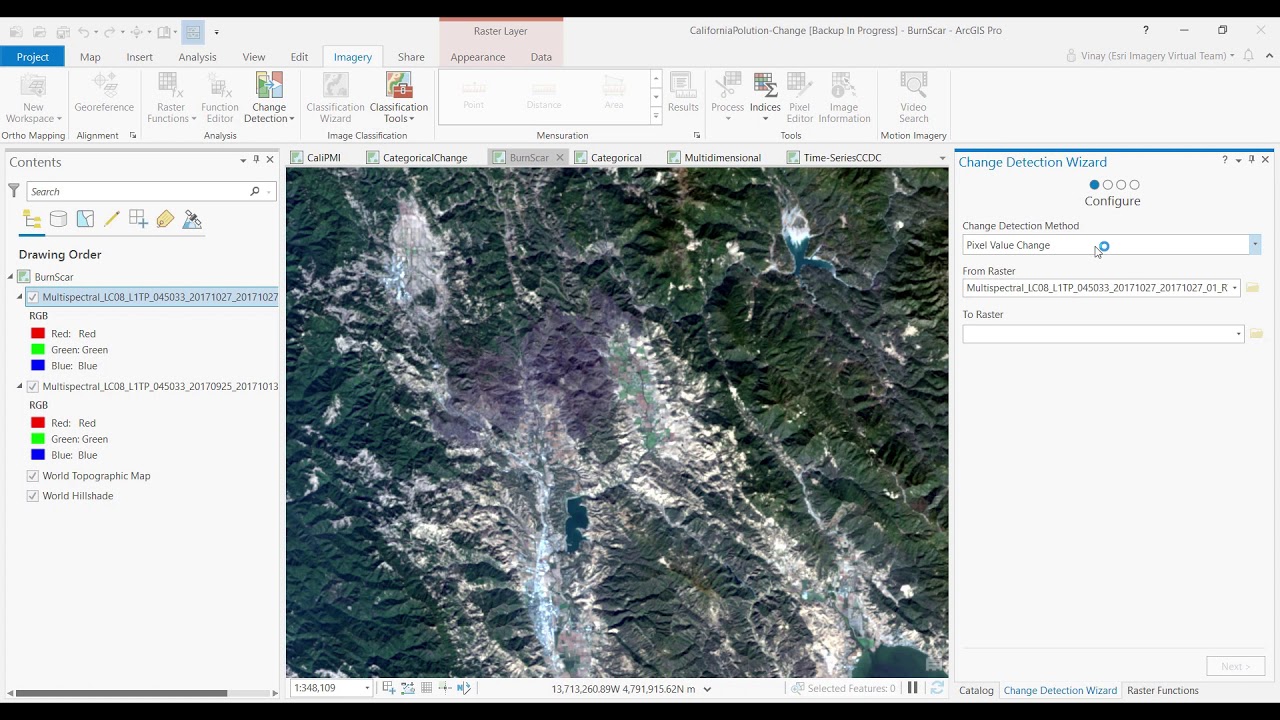The width and height of the screenshot is (1280, 720).
Task: Open the From Raster dropdown
Action: click(1235, 288)
